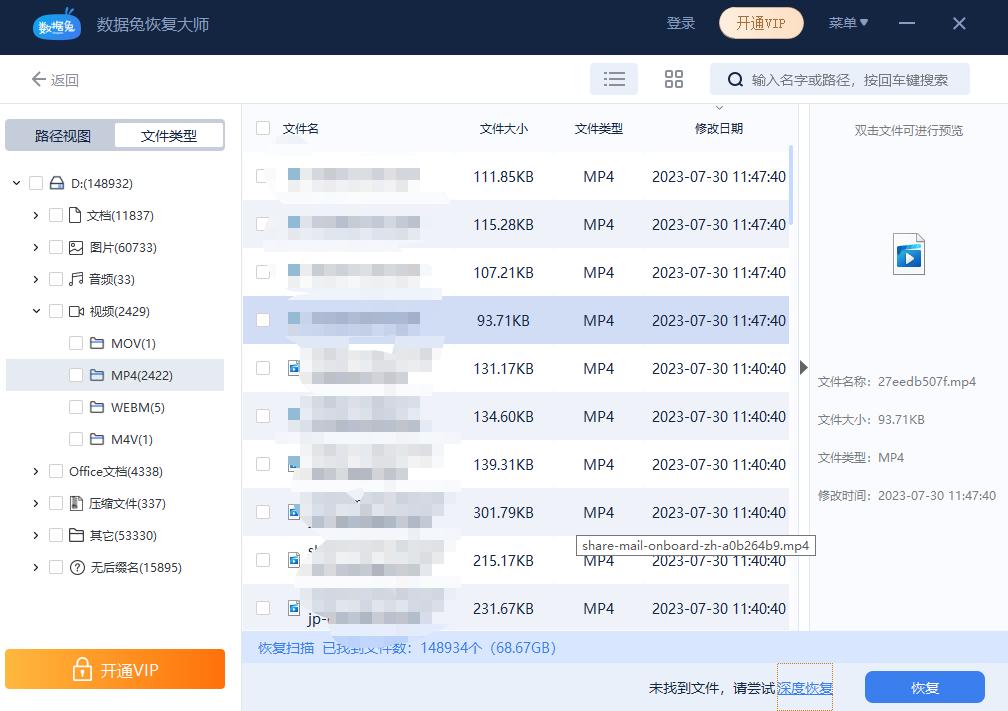Click the magnifier icon in the search box
Image resolution: width=1008 pixels, height=711 pixels.
coord(733,79)
